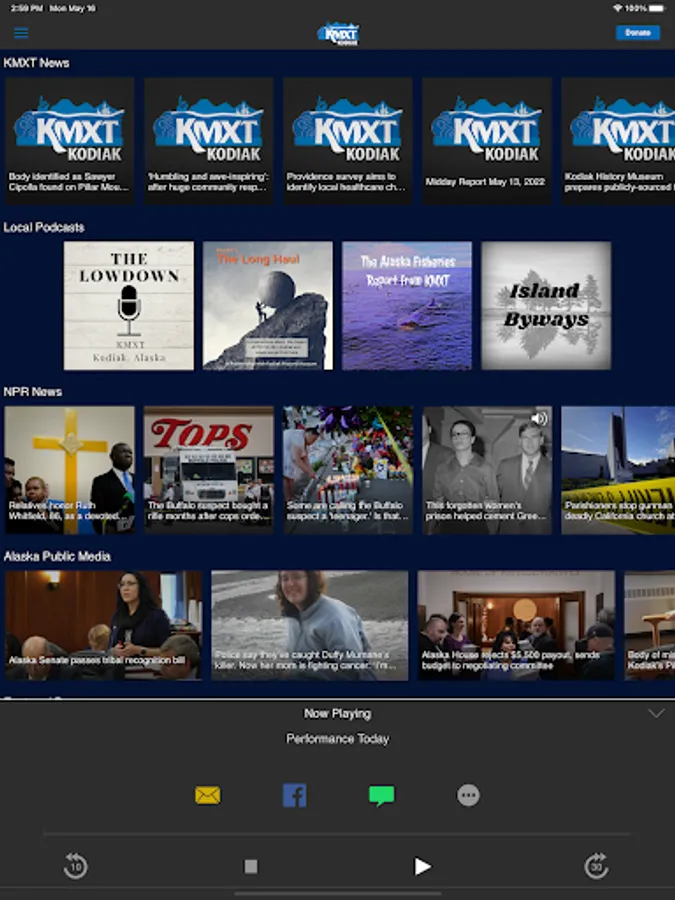Click the Donate button
Screen dimensions: 675x900
[637, 33]
